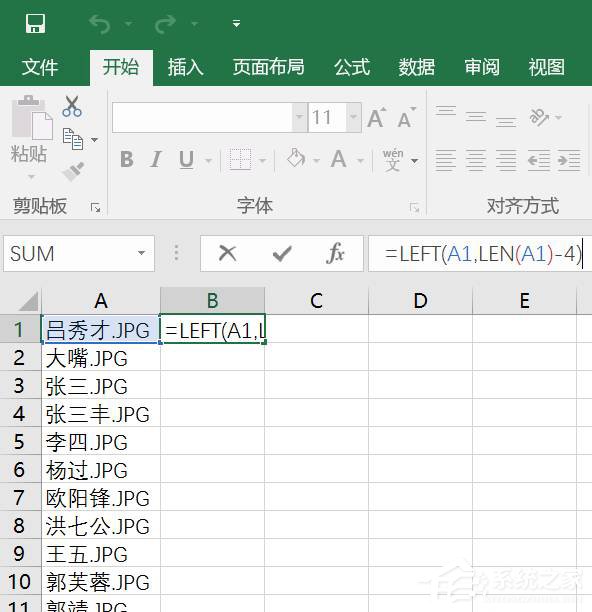The width and height of the screenshot is (592, 612).
Task: Cancel formula entry with the X button
Action: 228,253
